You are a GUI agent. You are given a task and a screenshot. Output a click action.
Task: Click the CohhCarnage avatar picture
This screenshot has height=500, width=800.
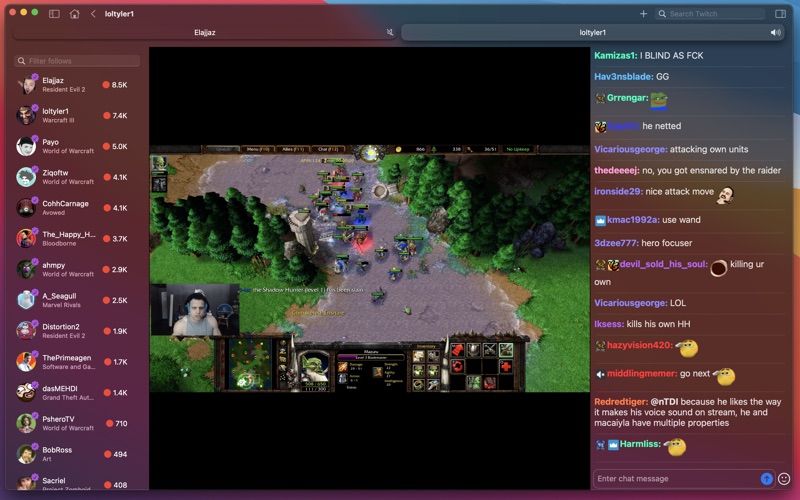point(26,208)
